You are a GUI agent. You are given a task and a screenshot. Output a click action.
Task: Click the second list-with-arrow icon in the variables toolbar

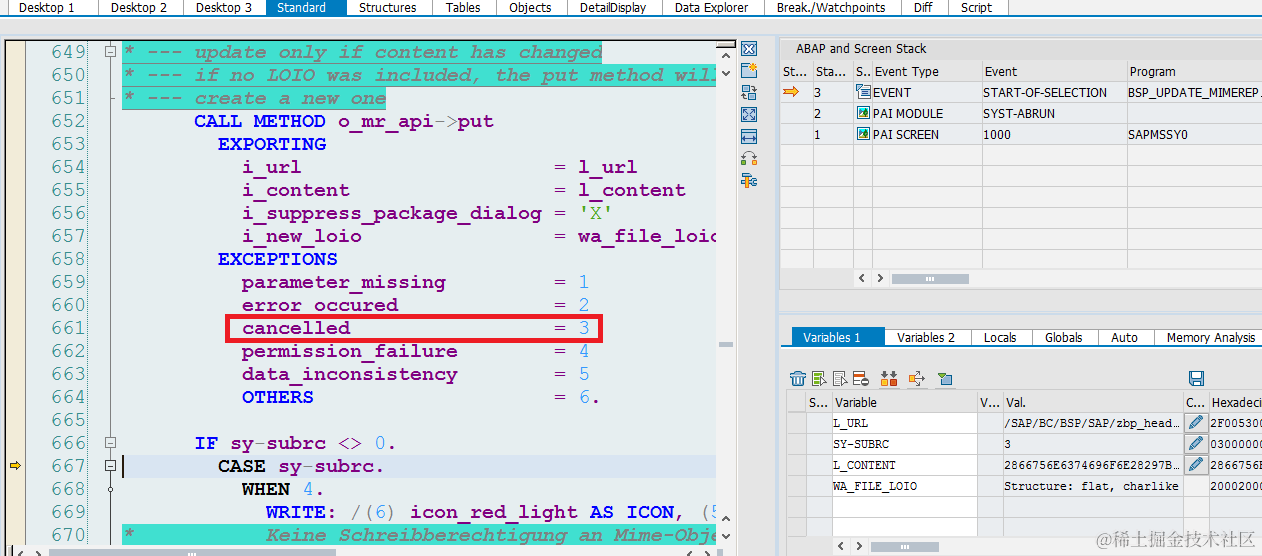pos(841,378)
